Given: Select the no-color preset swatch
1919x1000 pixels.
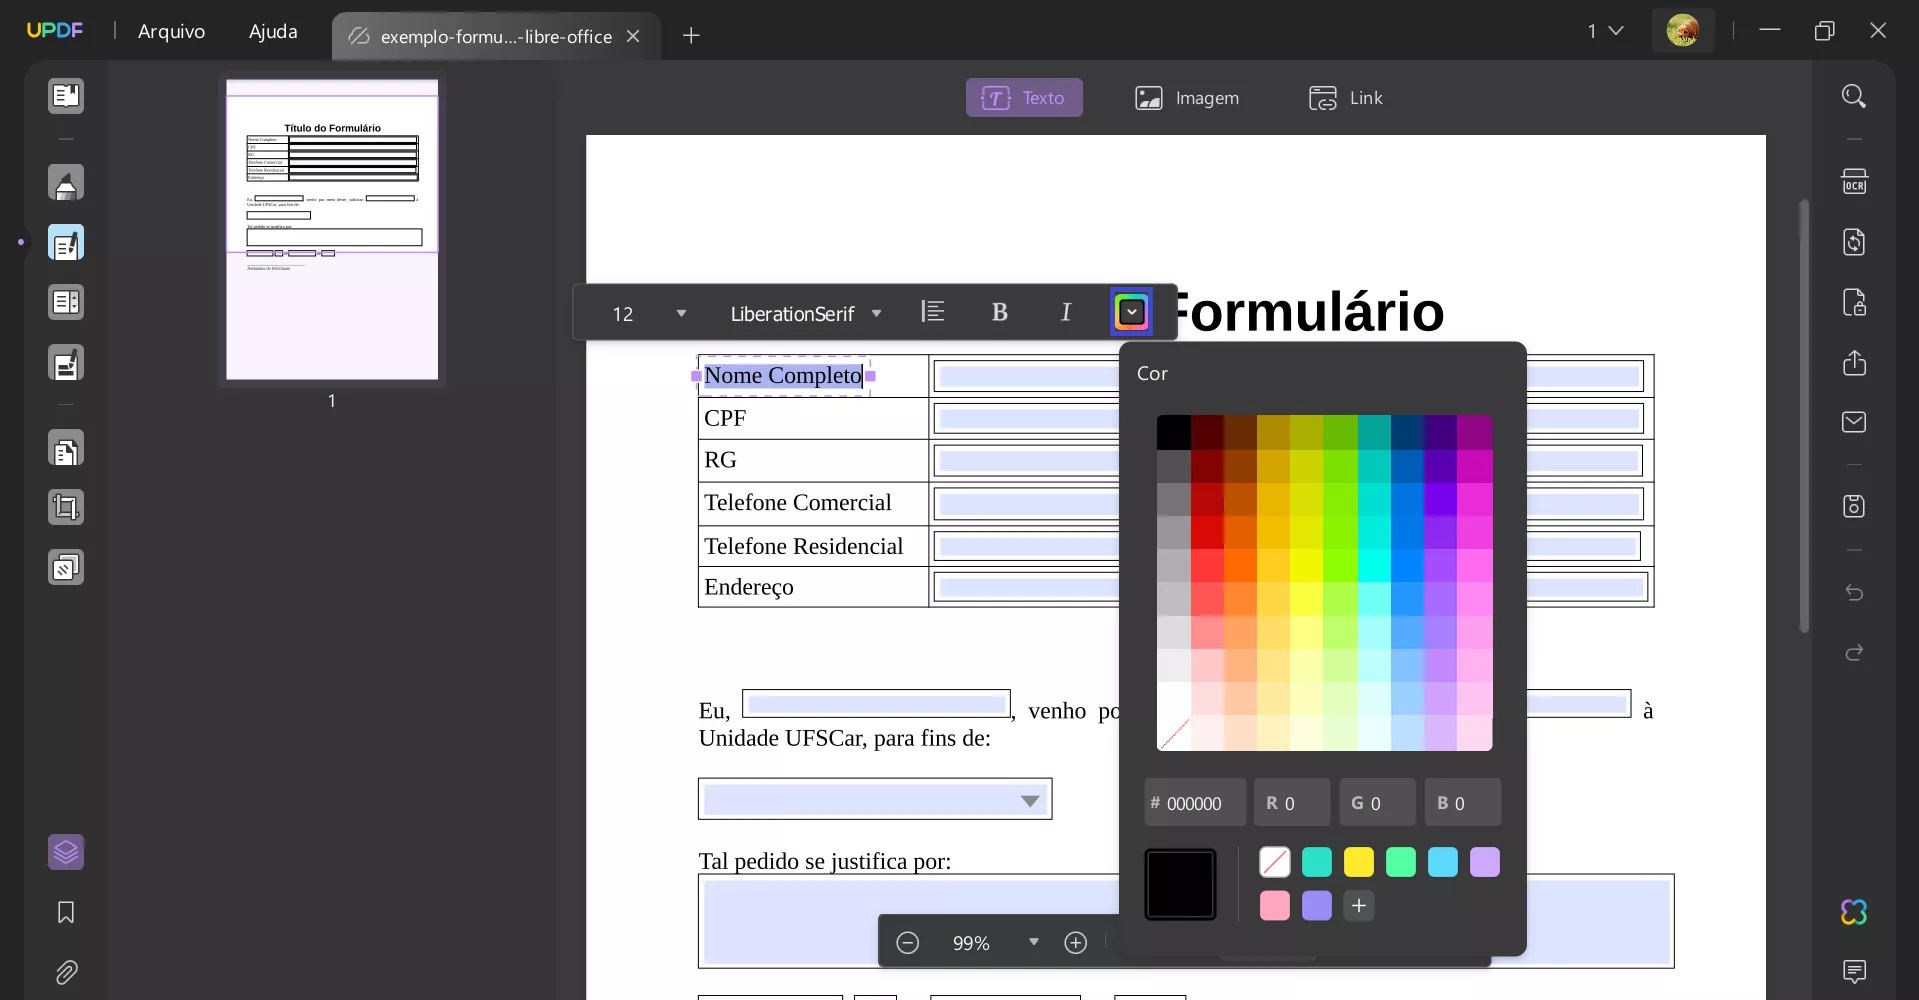Looking at the screenshot, I should 1275,862.
